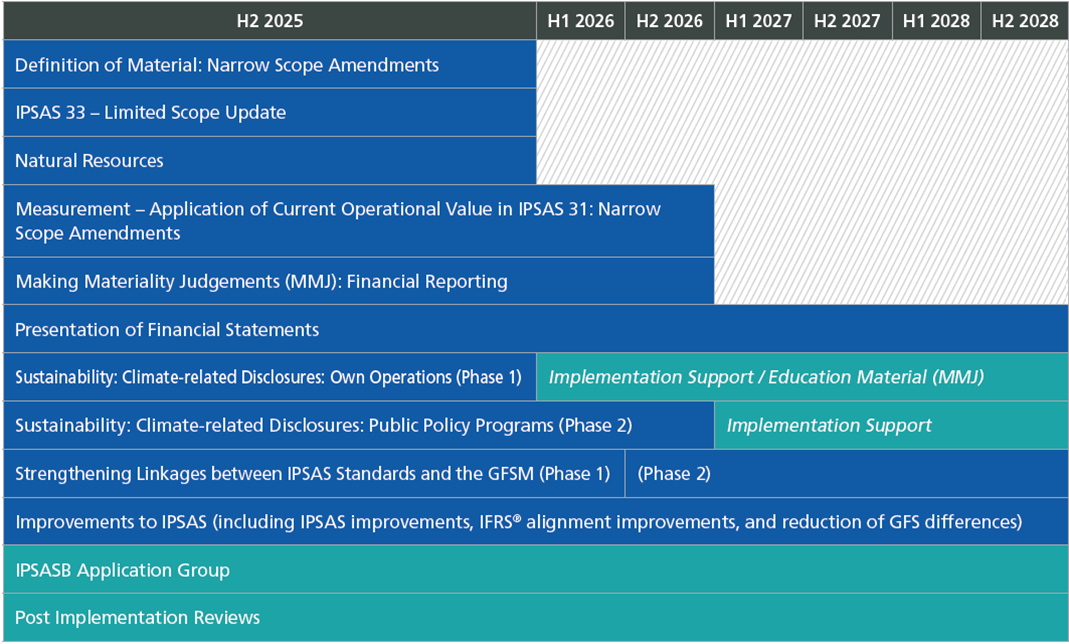Click the H2 2028 column header
The height and width of the screenshot is (644, 1069).
pyautogui.click(x=1025, y=20)
